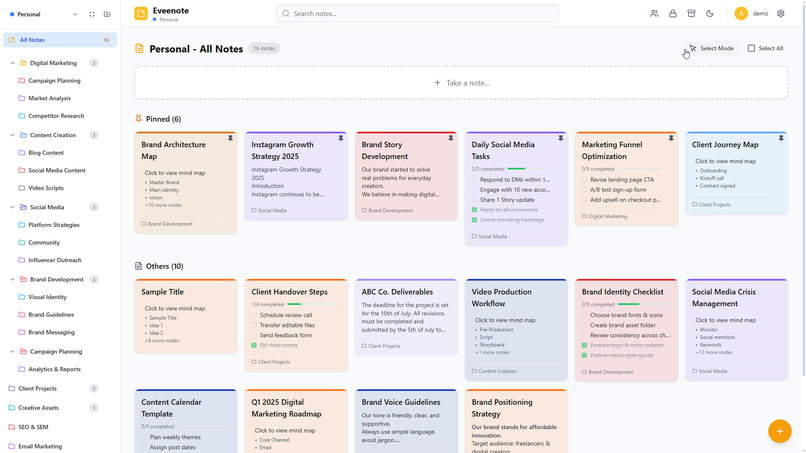Viewport: 806px width, 453px height.
Task: Collapse the Brand Development folder
Action: coord(12,280)
